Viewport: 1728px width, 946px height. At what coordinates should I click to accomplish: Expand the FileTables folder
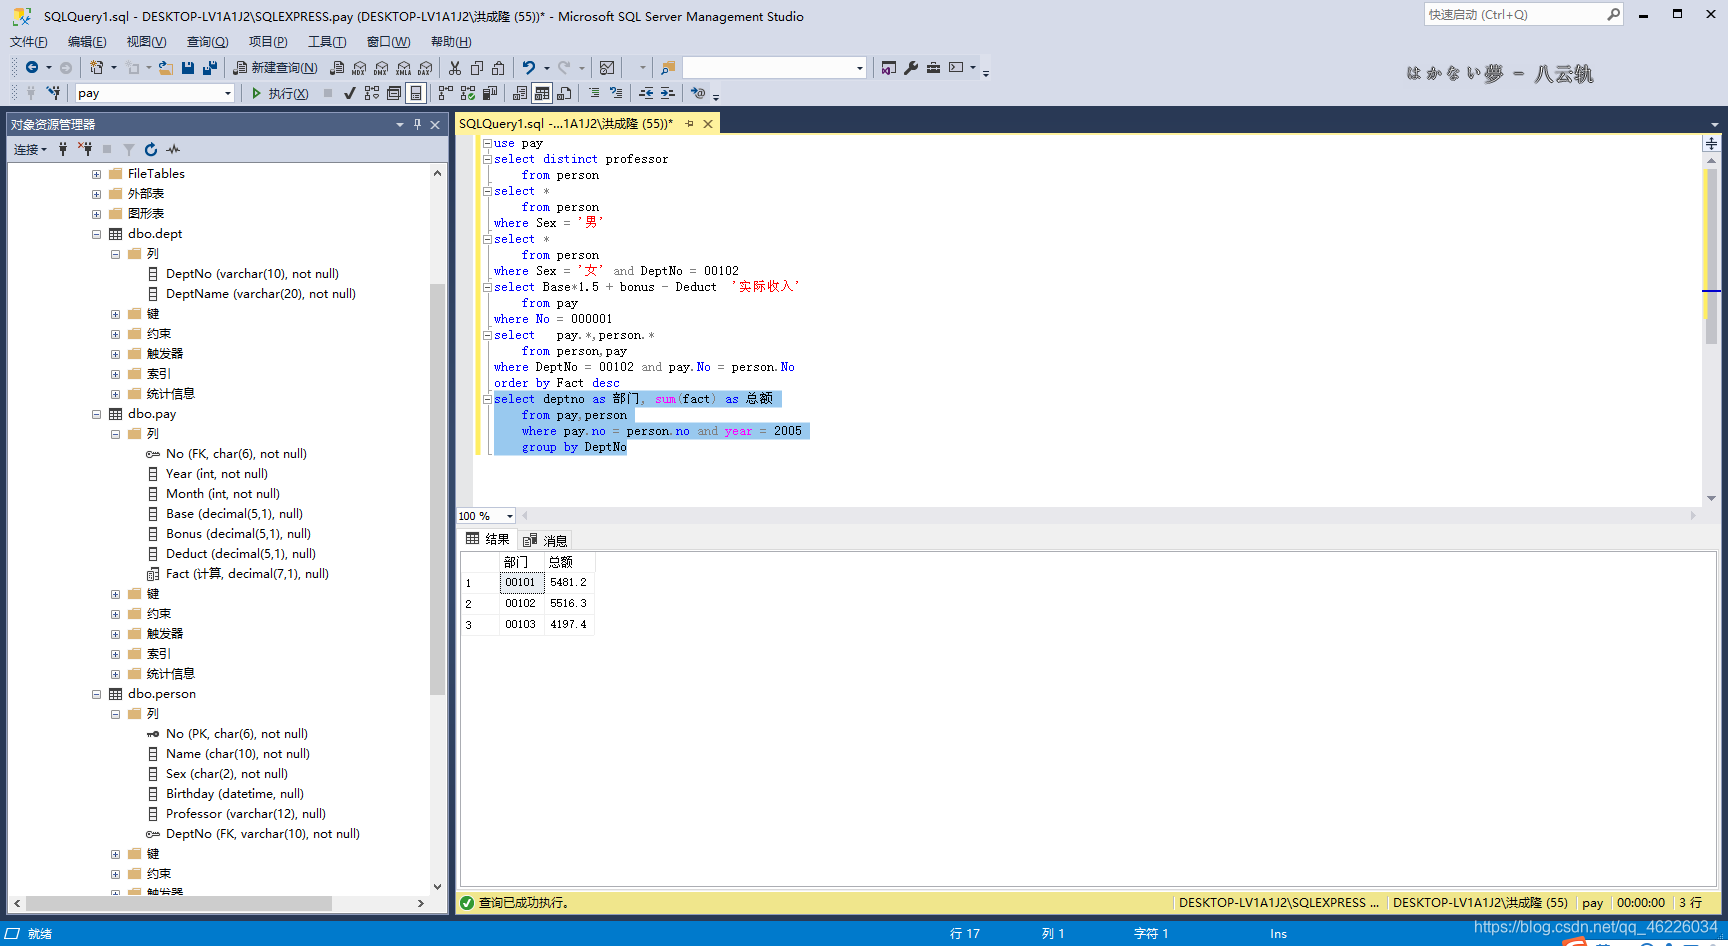point(97,174)
